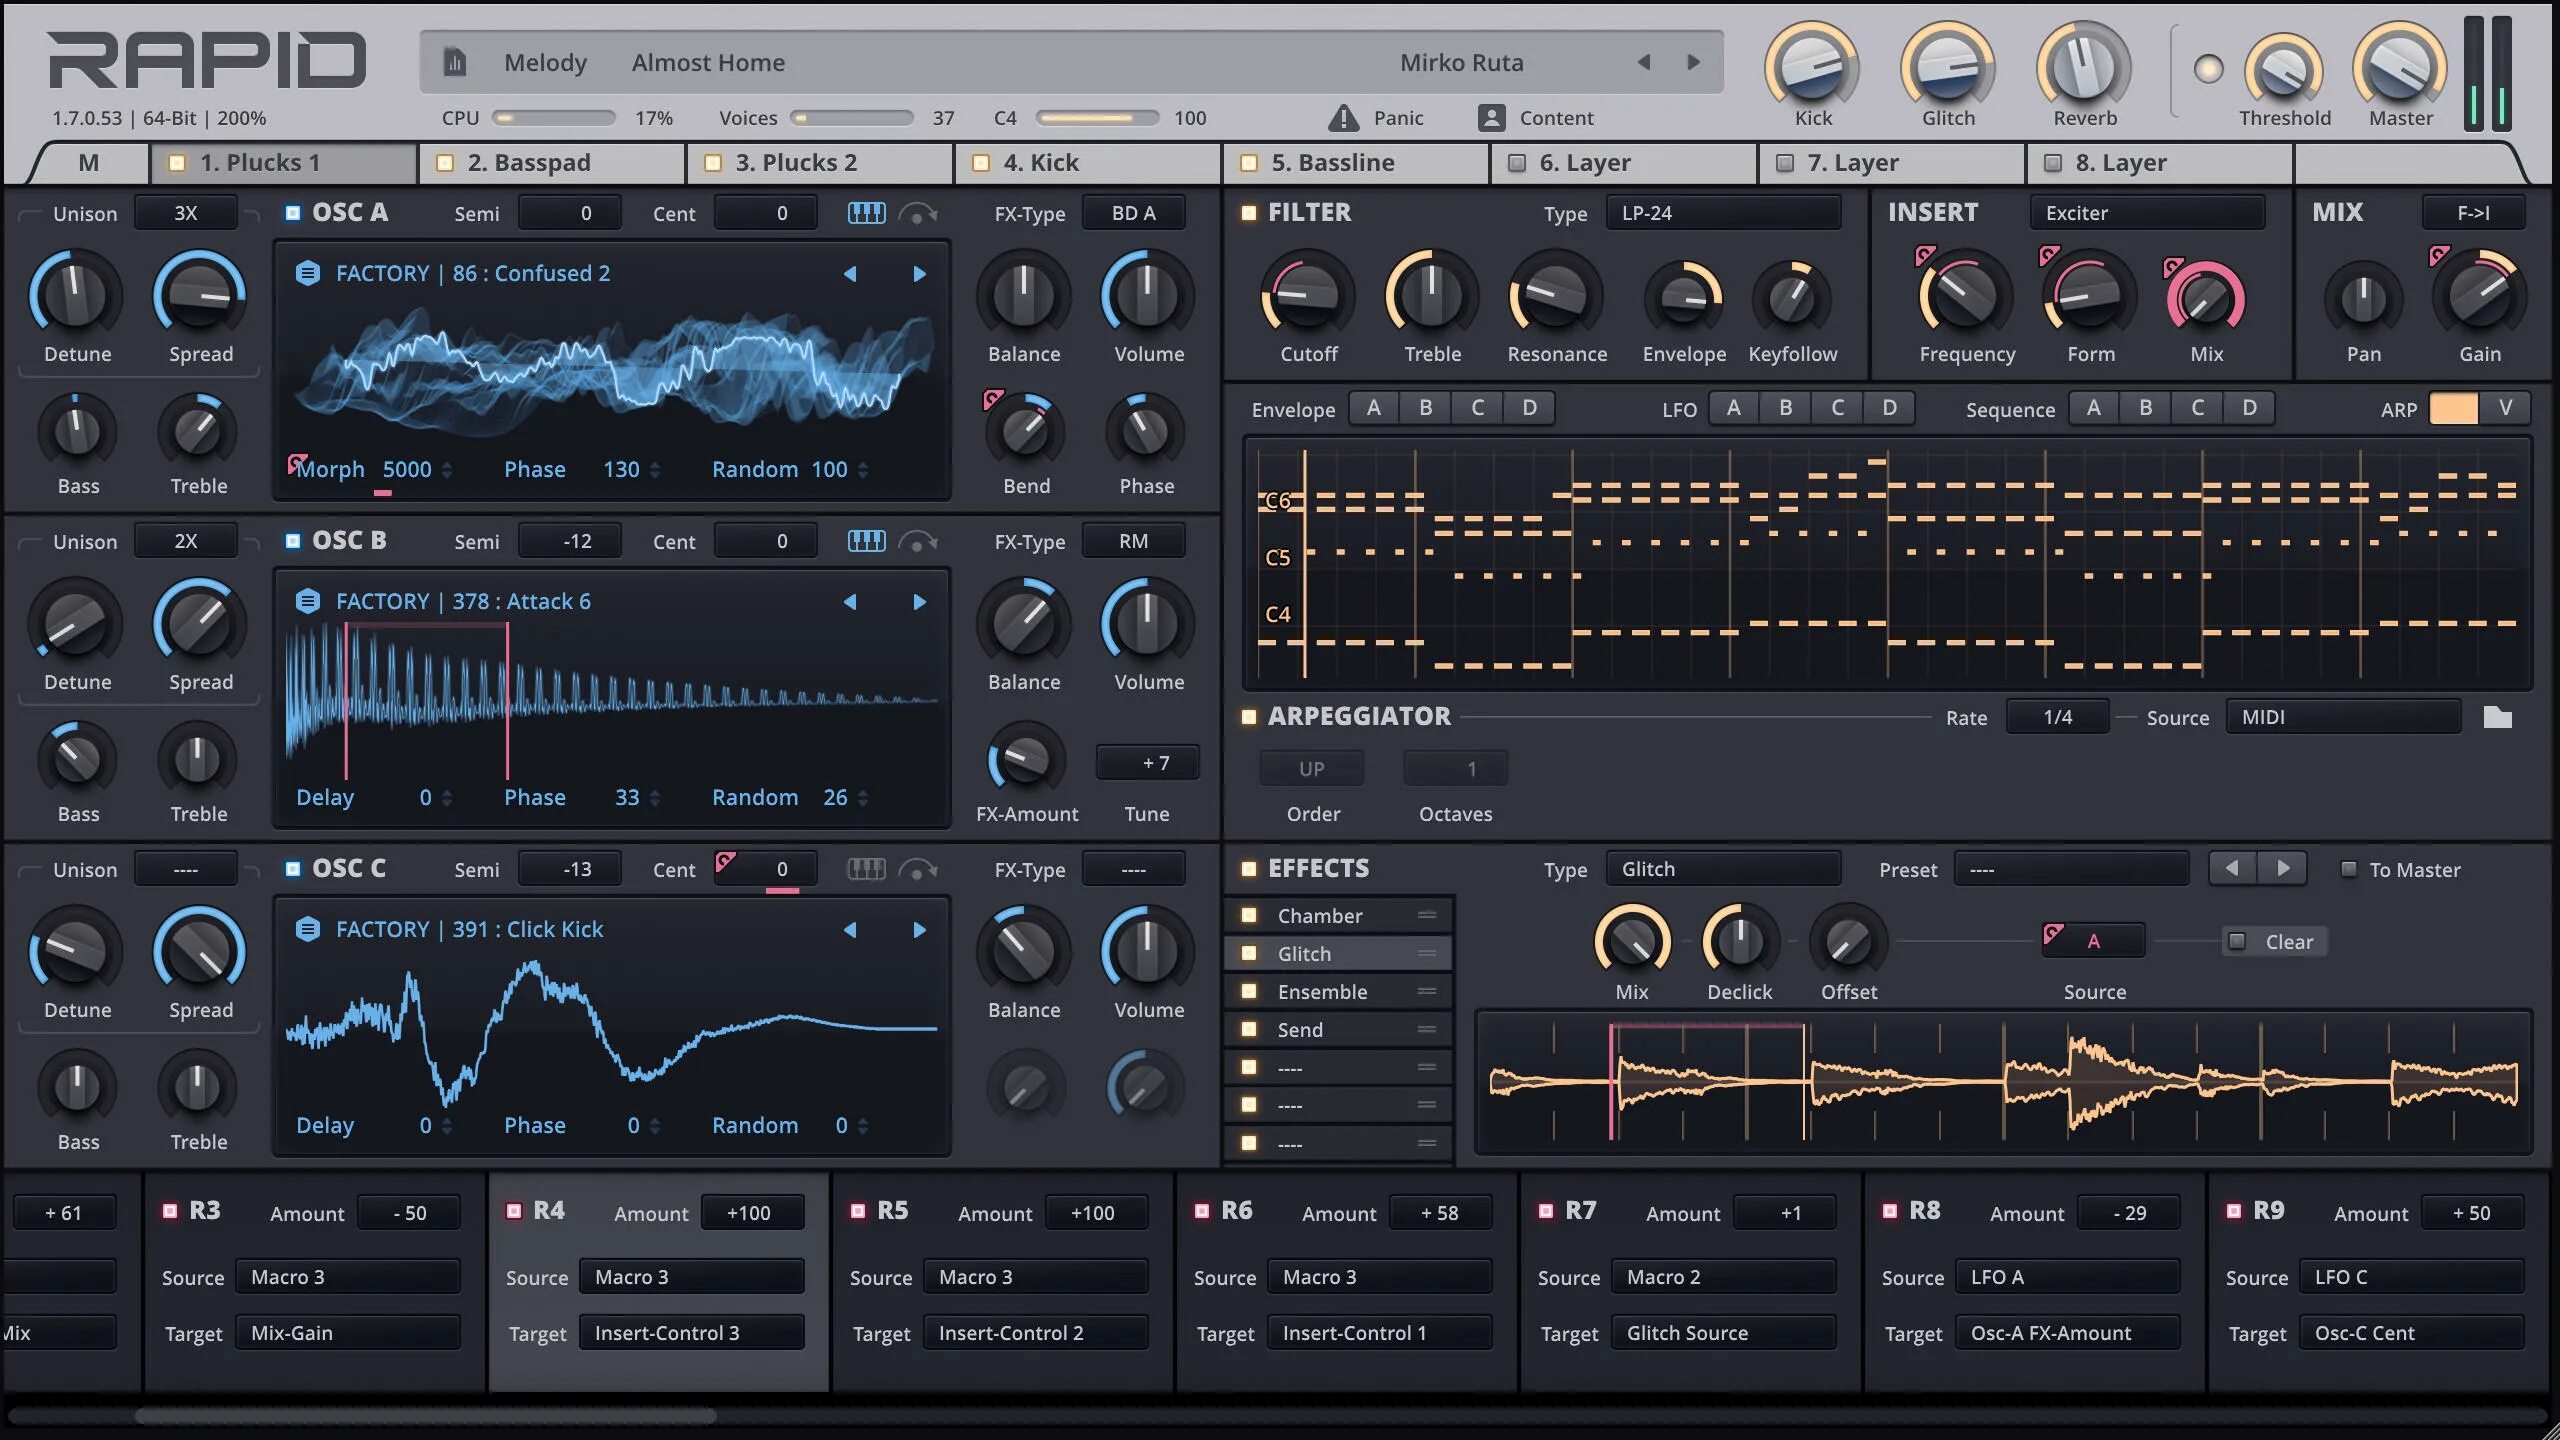This screenshot has height=1440, width=2560.
Task: Click the OSC B waveform display icon
Action: click(865, 542)
